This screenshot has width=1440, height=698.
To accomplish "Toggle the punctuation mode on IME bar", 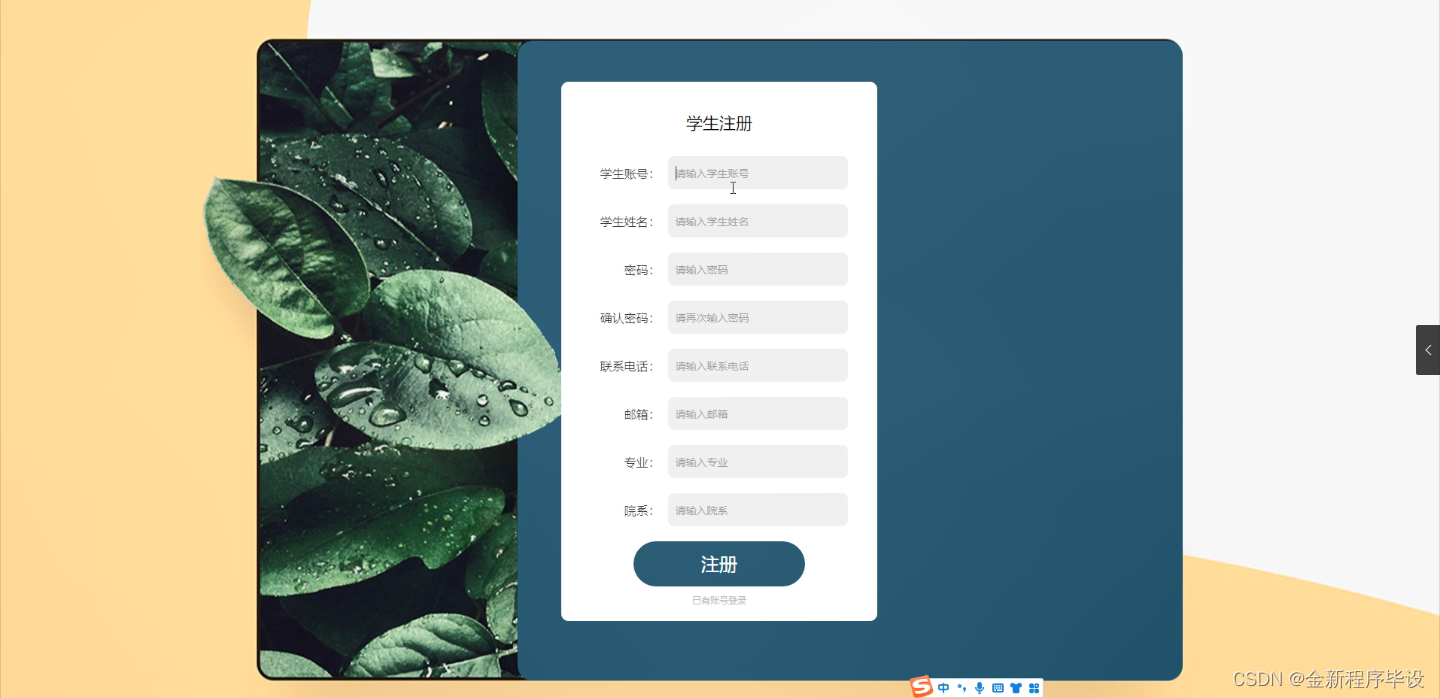I will 962,688.
